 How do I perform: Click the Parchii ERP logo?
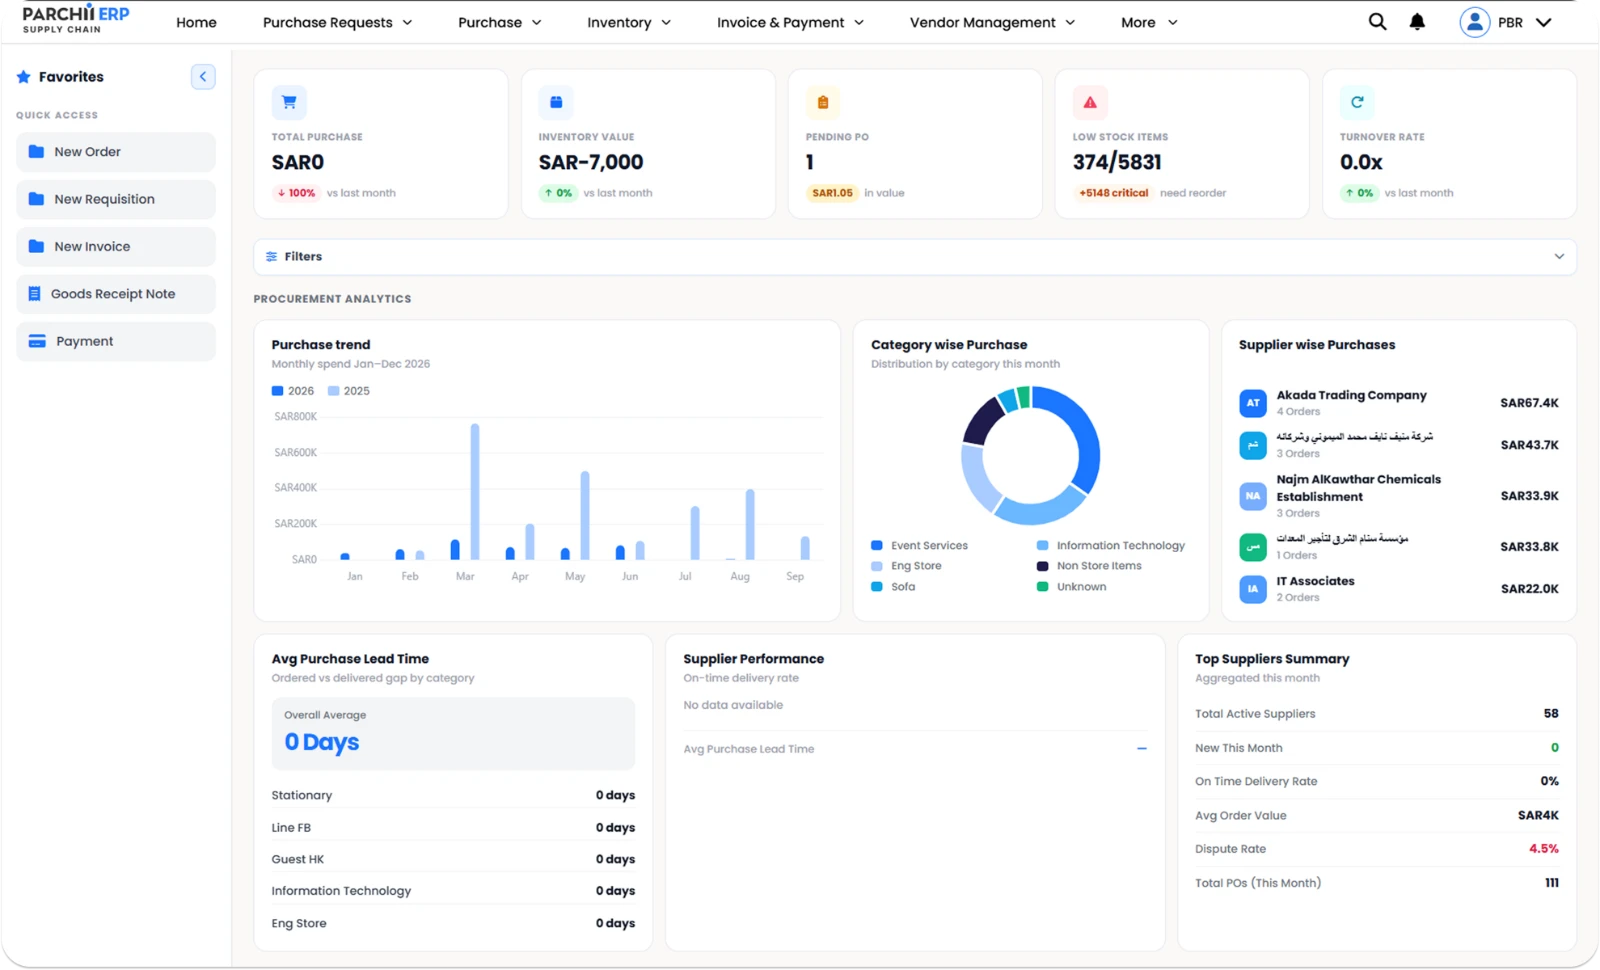pos(76,19)
